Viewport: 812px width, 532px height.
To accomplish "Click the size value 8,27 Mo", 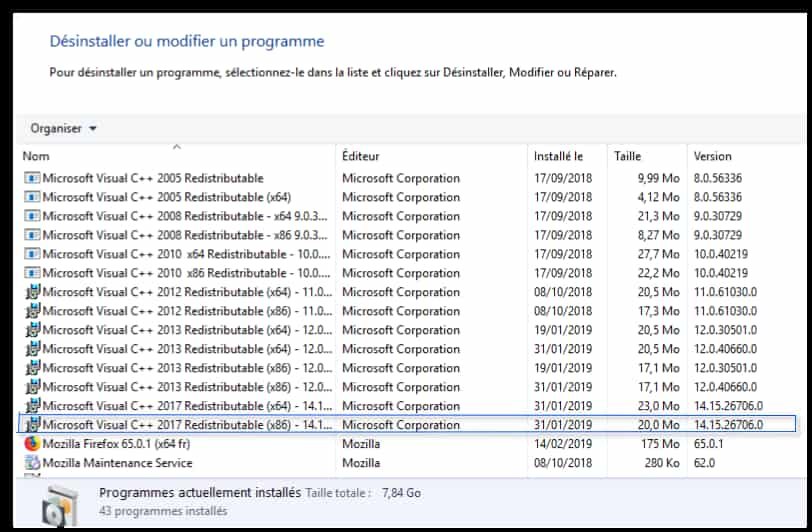I will (658, 235).
